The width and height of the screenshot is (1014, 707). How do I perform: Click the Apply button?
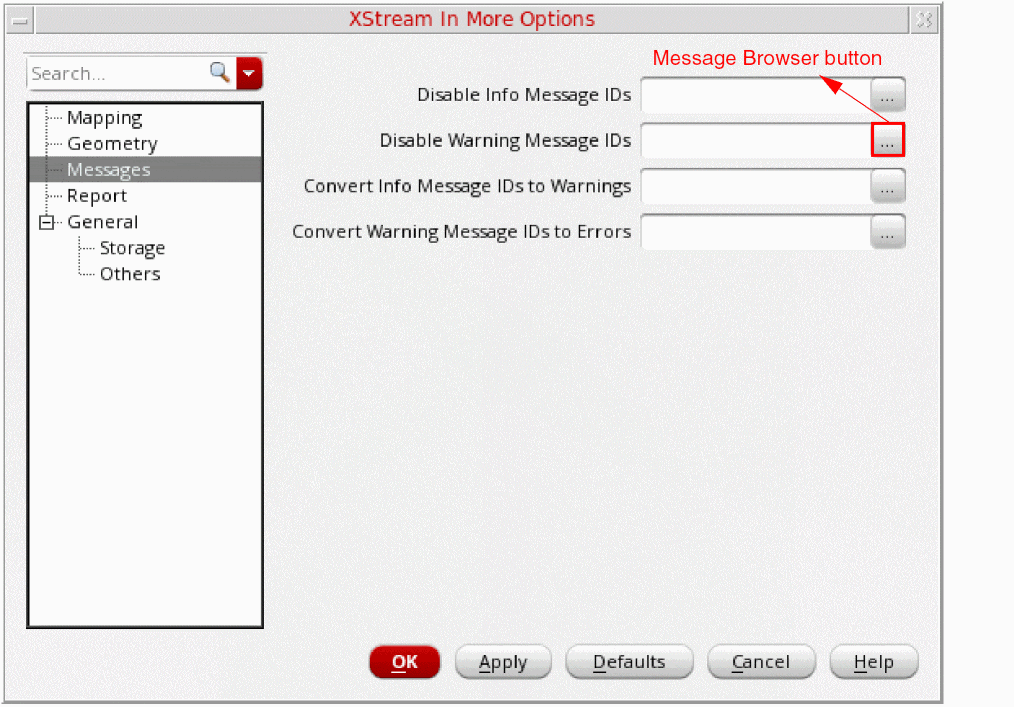pos(503,662)
